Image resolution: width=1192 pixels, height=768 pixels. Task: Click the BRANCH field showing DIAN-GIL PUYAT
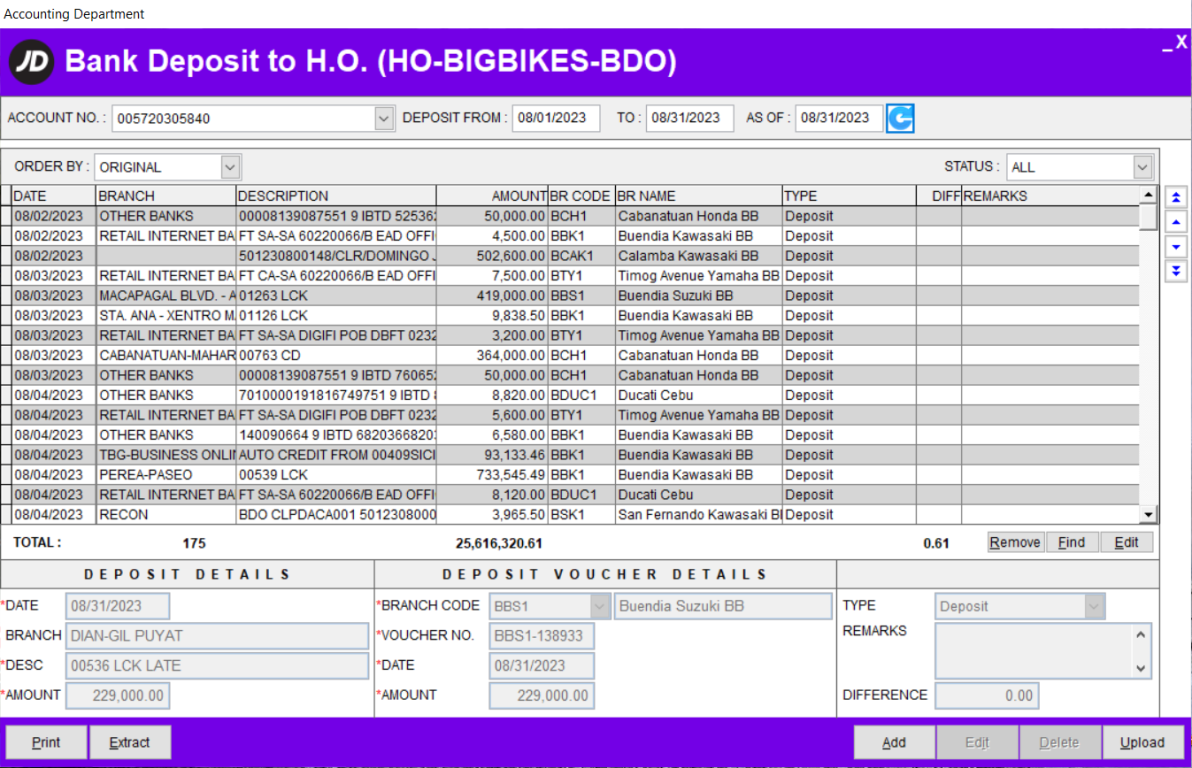pyautogui.click(x=217, y=636)
